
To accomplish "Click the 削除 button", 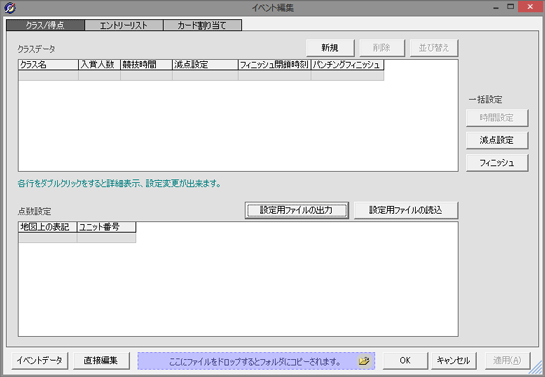I will coord(382,48).
